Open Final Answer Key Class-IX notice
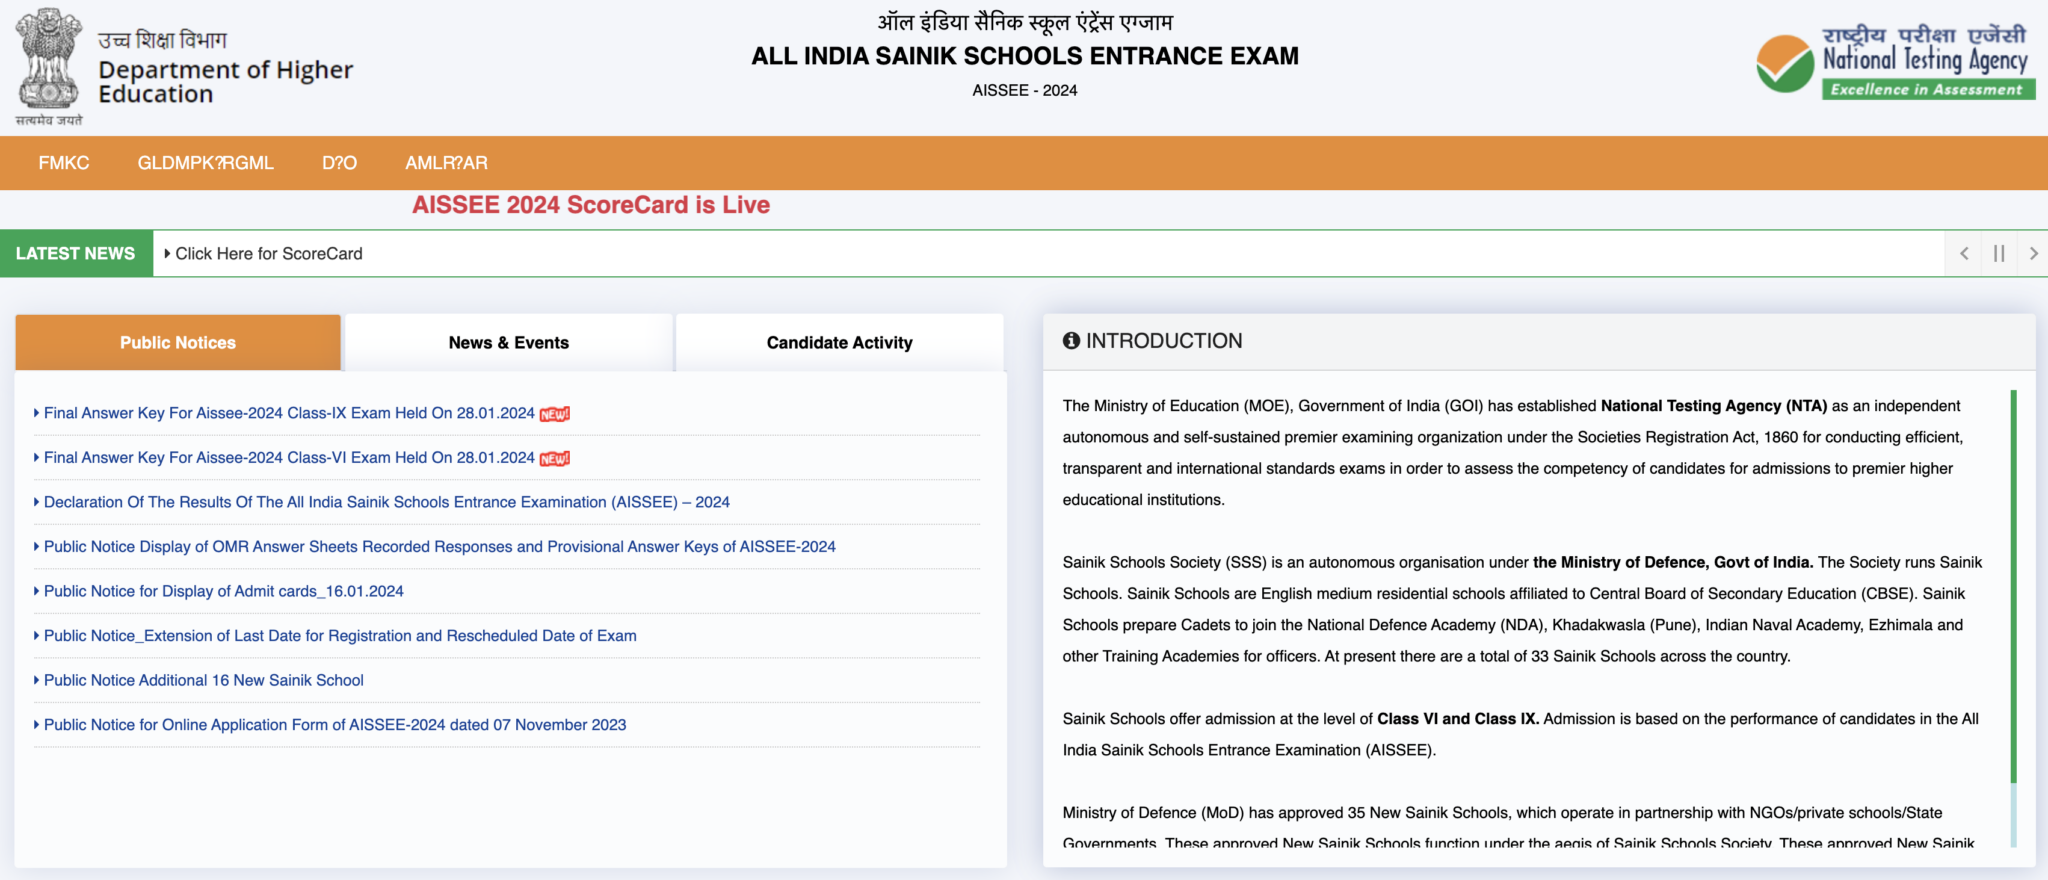 pos(289,413)
